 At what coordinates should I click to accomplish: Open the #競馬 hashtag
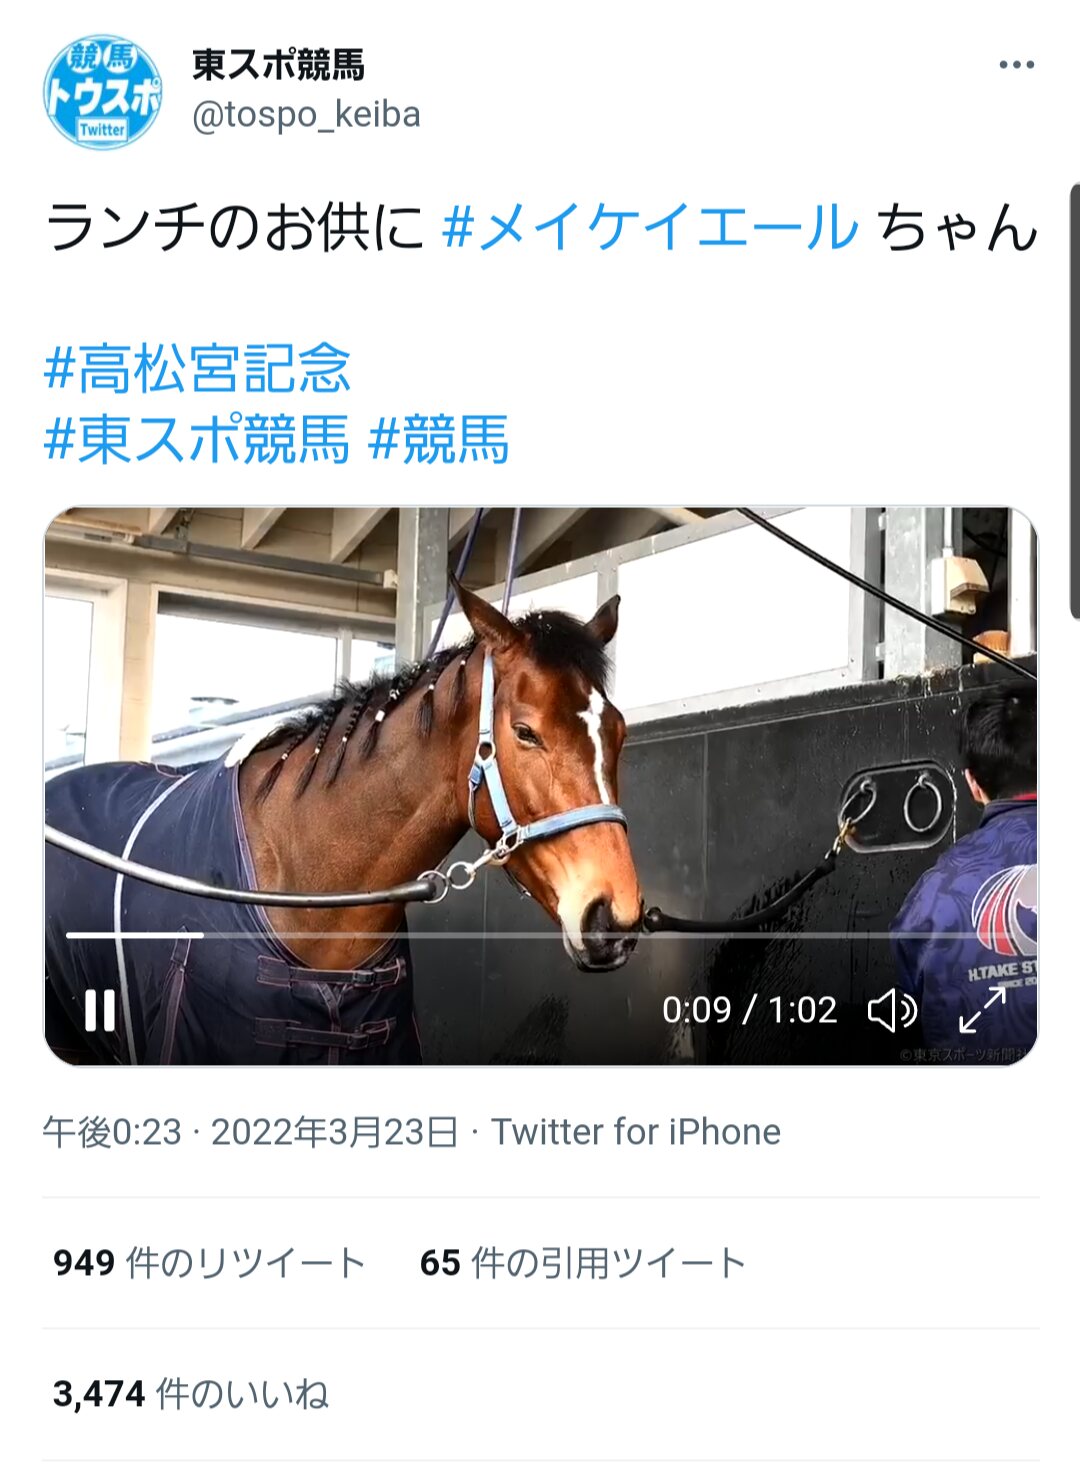click(x=439, y=439)
